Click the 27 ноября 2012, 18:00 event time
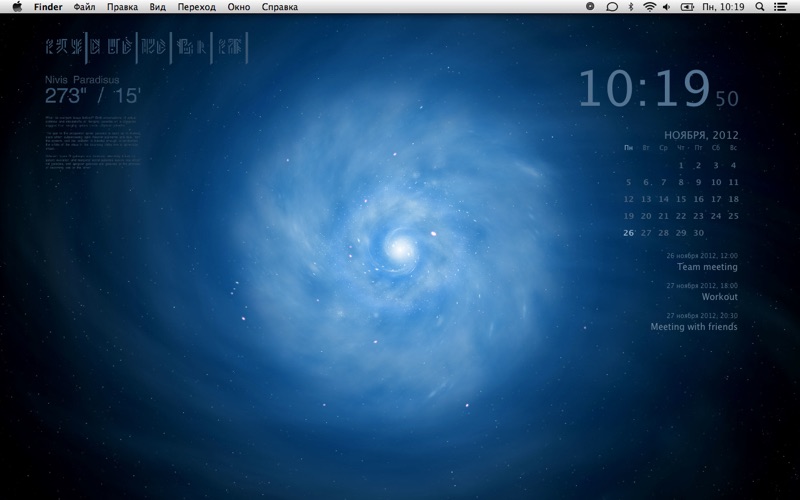 pos(702,286)
